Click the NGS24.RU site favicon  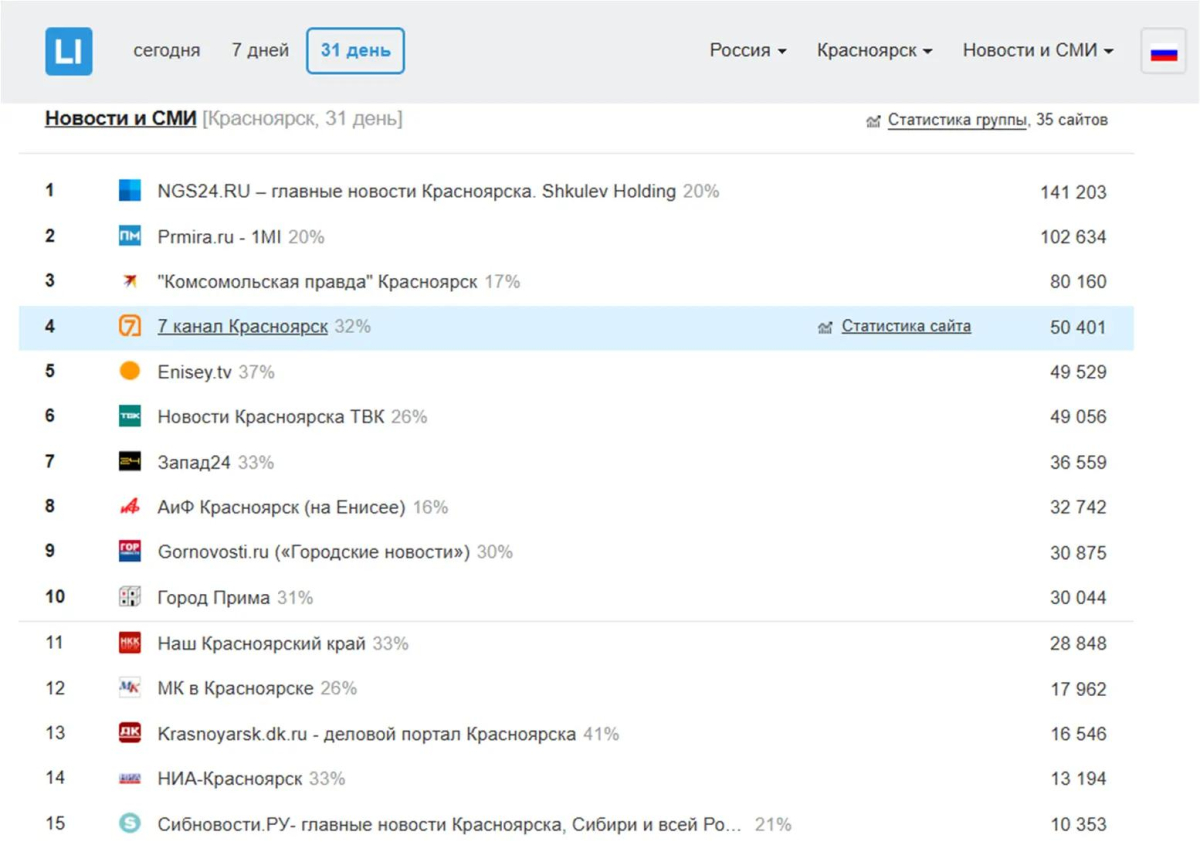click(130, 191)
